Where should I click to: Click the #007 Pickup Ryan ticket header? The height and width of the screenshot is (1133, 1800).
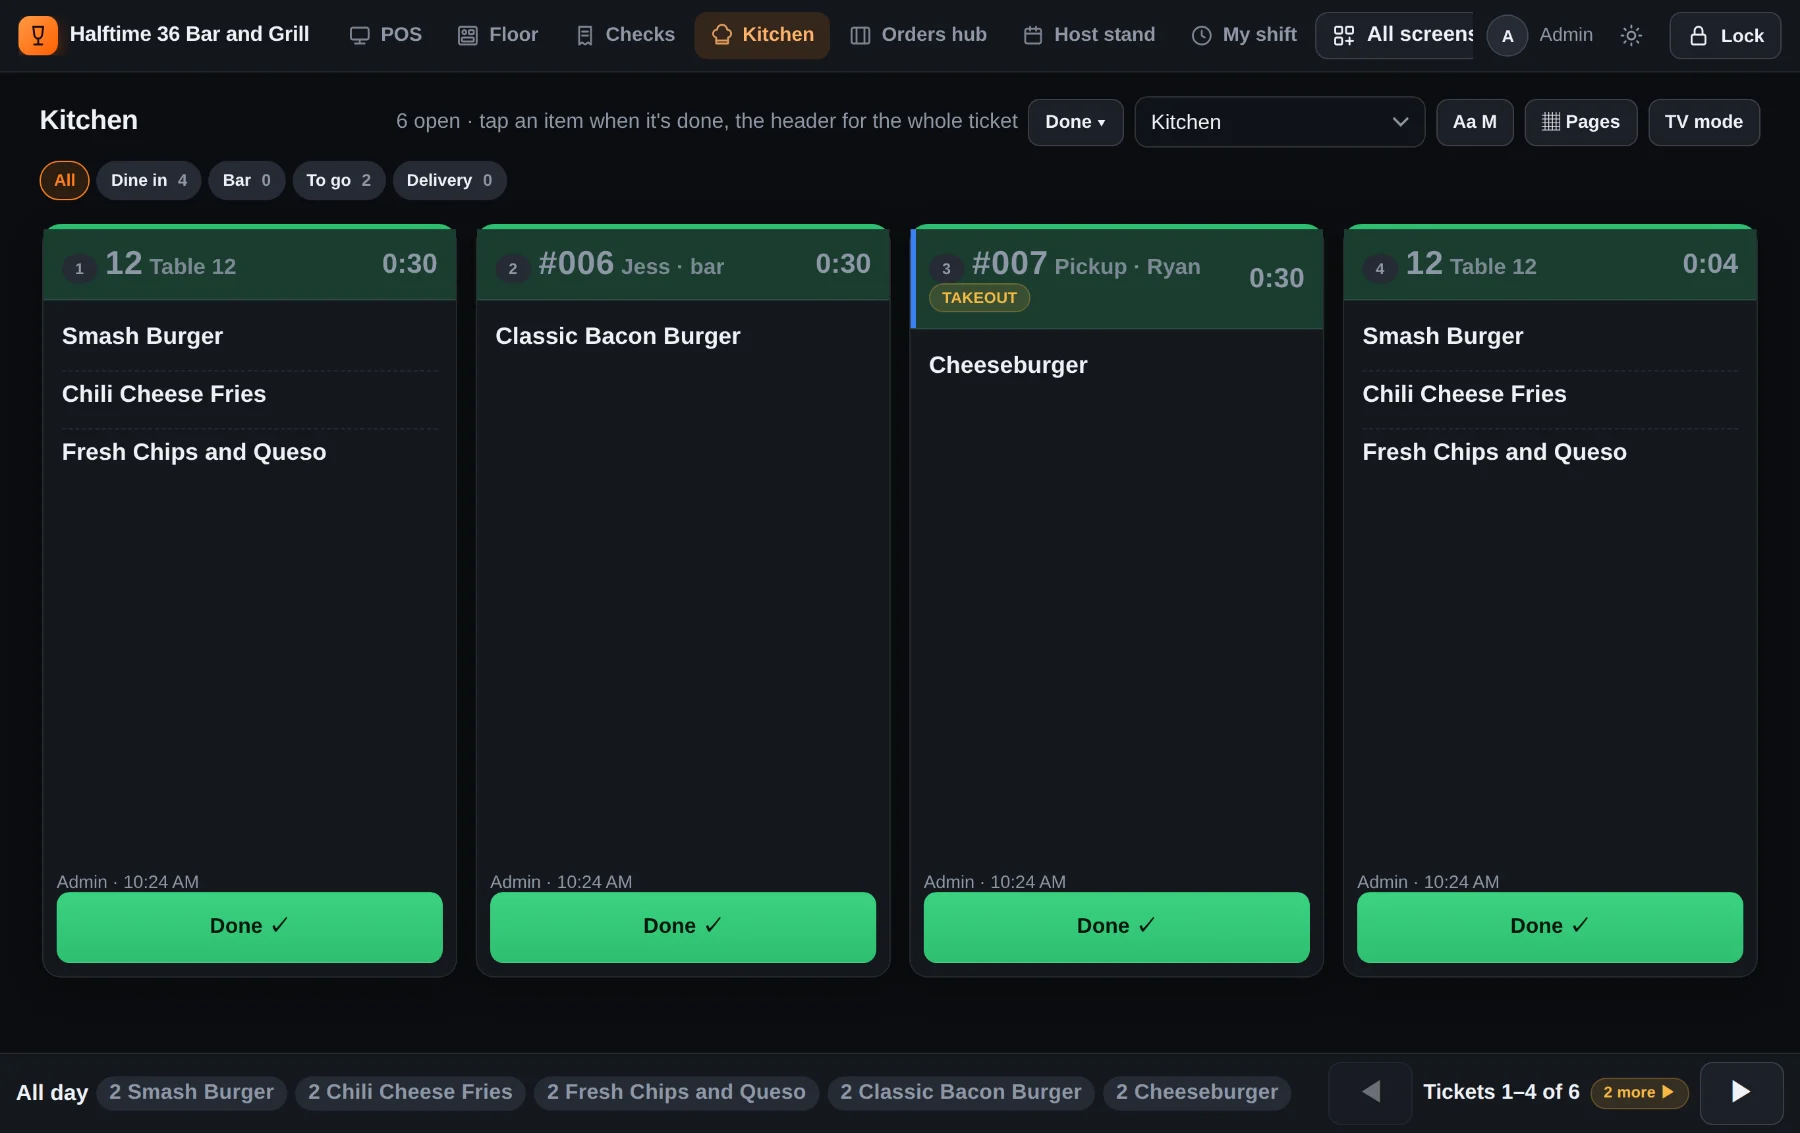(1116, 278)
